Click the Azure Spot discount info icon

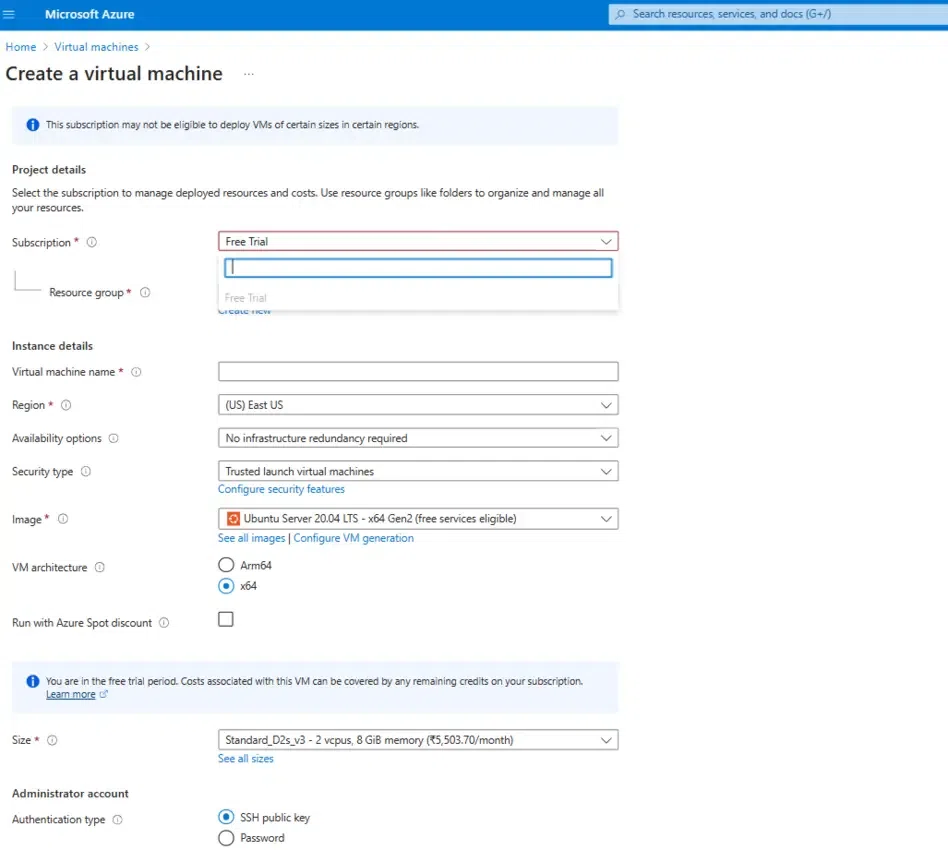click(x=164, y=623)
